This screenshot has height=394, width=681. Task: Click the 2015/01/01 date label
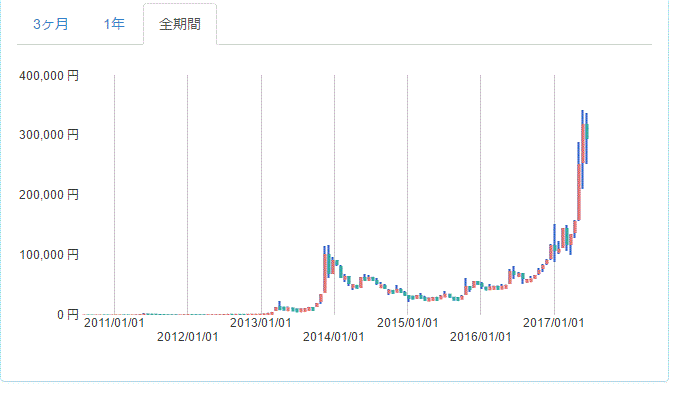tap(407, 323)
